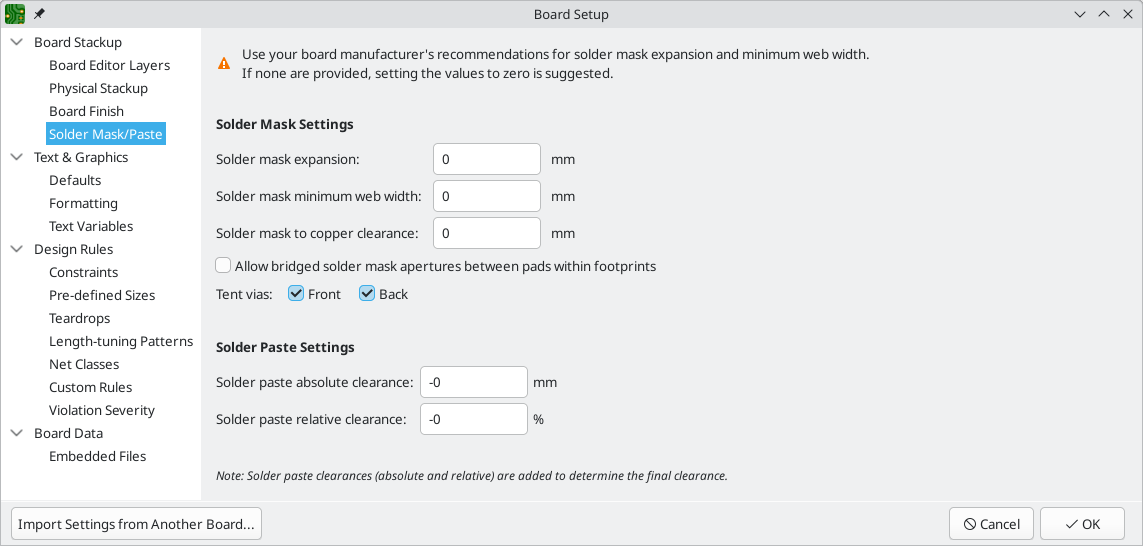Click the pin window icon
This screenshot has width=1143, height=546.
point(39,15)
